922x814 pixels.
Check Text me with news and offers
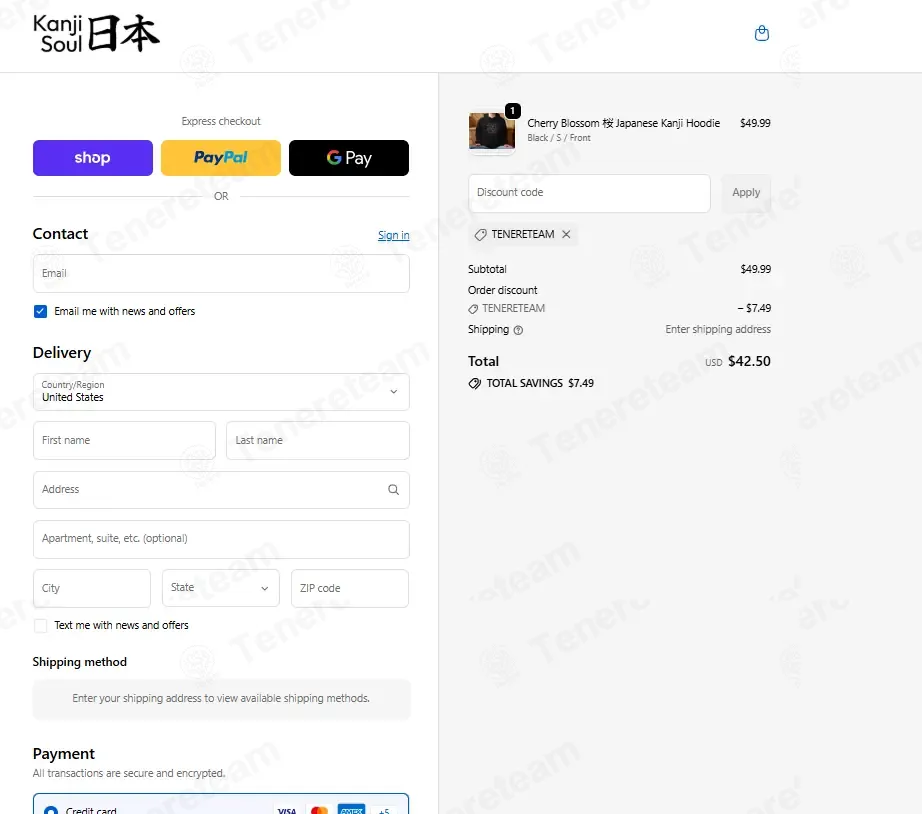click(40, 625)
